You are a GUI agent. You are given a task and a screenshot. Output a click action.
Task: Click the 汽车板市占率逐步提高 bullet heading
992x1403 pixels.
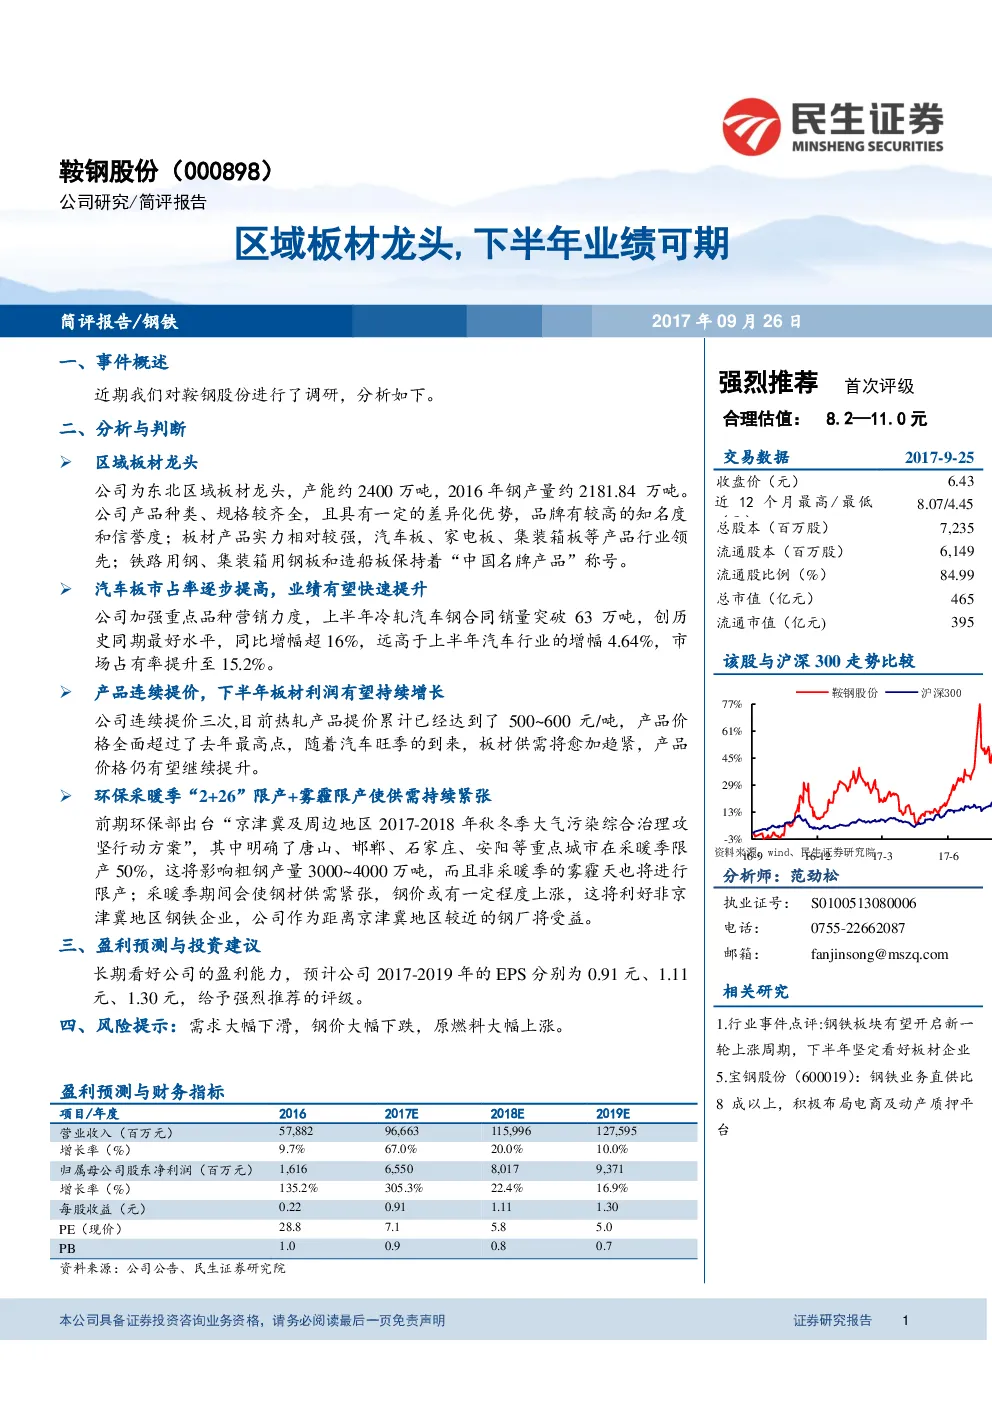pos(261,589)
